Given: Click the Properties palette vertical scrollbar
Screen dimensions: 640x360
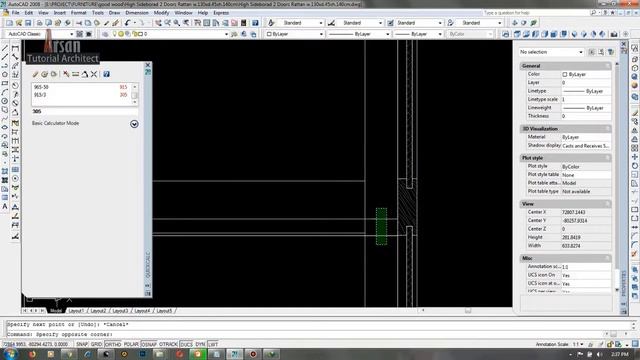Looking at the screenshot, I should pos(617,176).
